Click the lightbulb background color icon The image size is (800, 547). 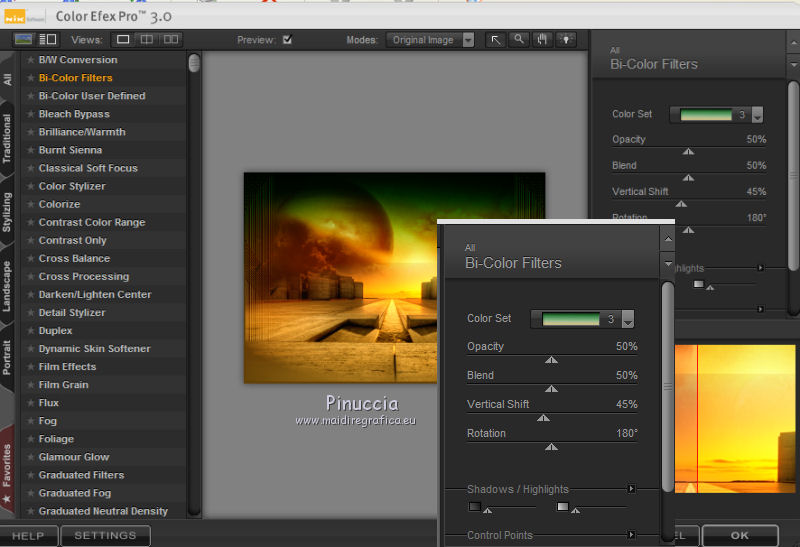567,40
